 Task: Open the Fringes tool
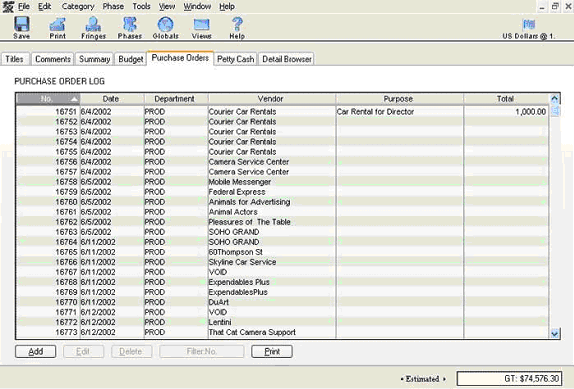coord(93,27)
